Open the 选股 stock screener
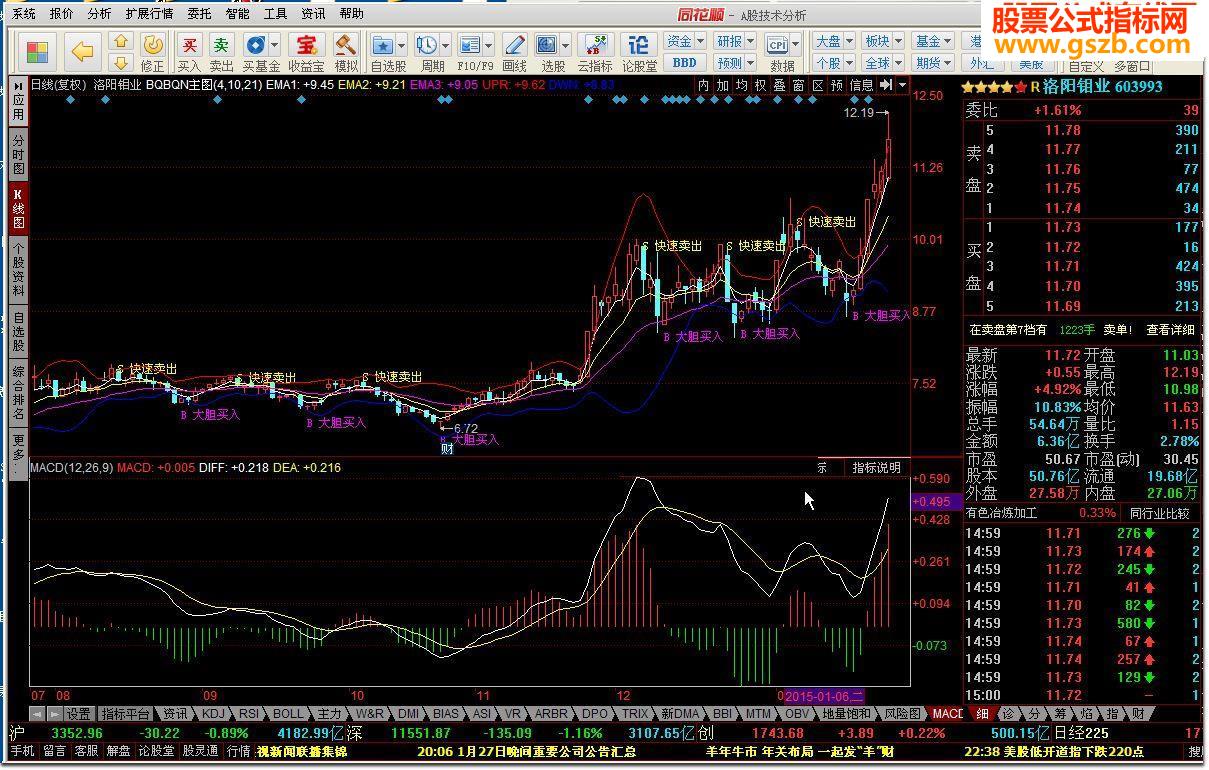The image size is (1209, 770). [x=552, y=52]
